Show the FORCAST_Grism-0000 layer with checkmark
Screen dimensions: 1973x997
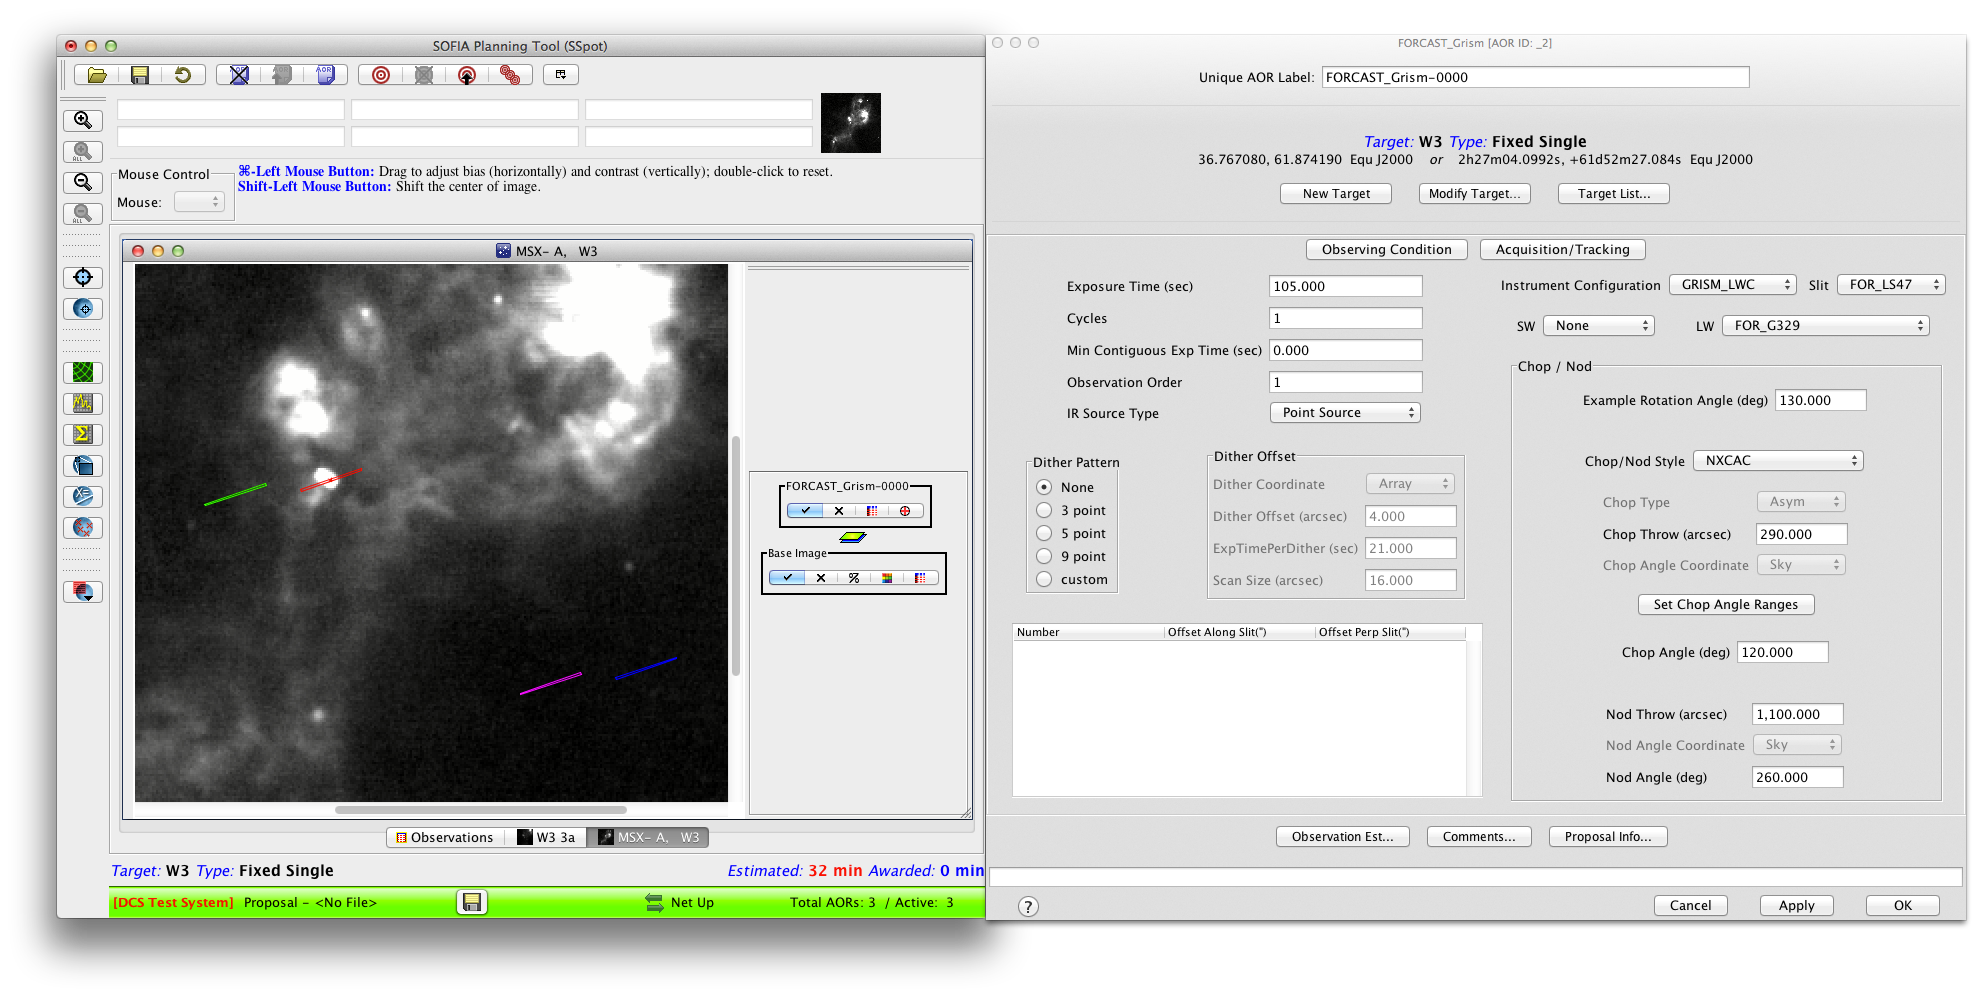[x=805, y=511]
